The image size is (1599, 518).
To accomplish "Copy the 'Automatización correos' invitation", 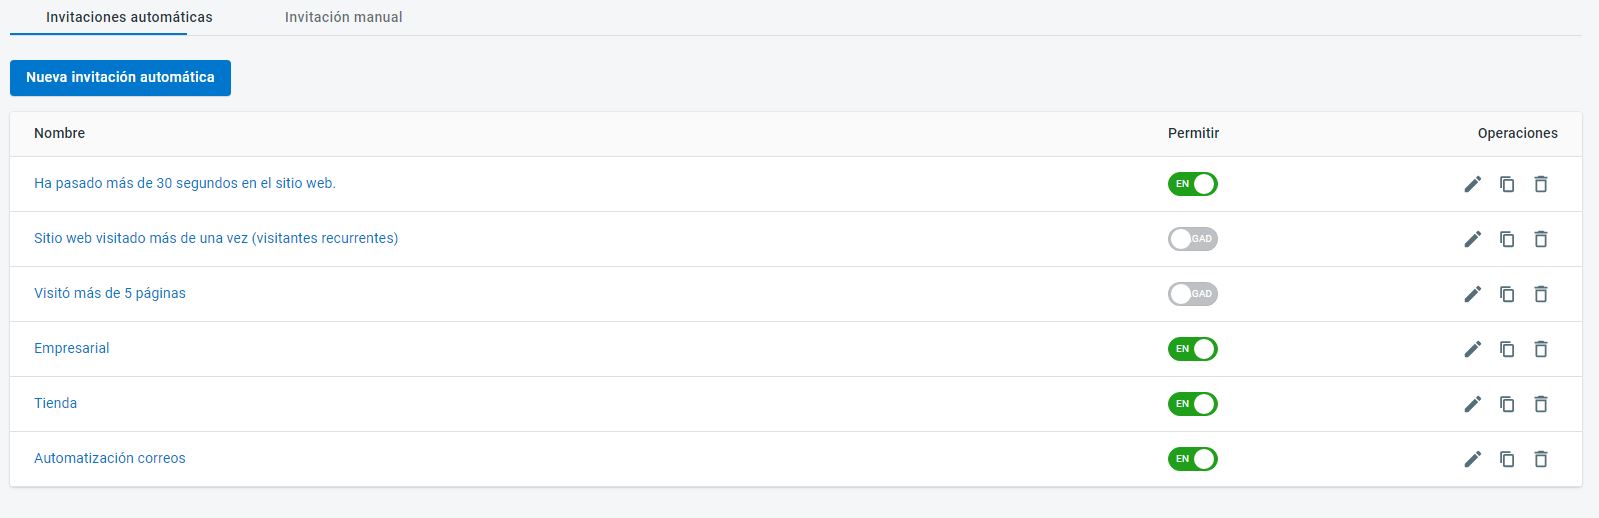I will click(x=1507, y=459).
